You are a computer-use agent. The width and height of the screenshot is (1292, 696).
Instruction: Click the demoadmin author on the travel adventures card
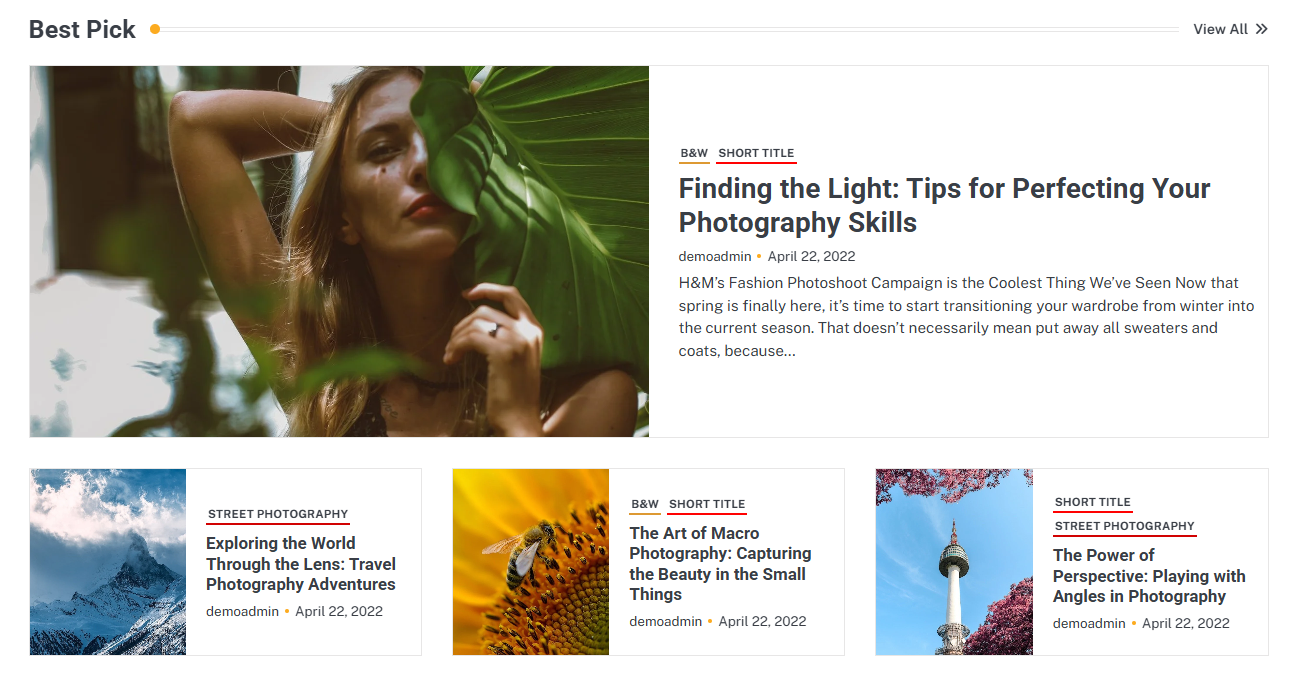pyautogui.click(x=242, y=611)
